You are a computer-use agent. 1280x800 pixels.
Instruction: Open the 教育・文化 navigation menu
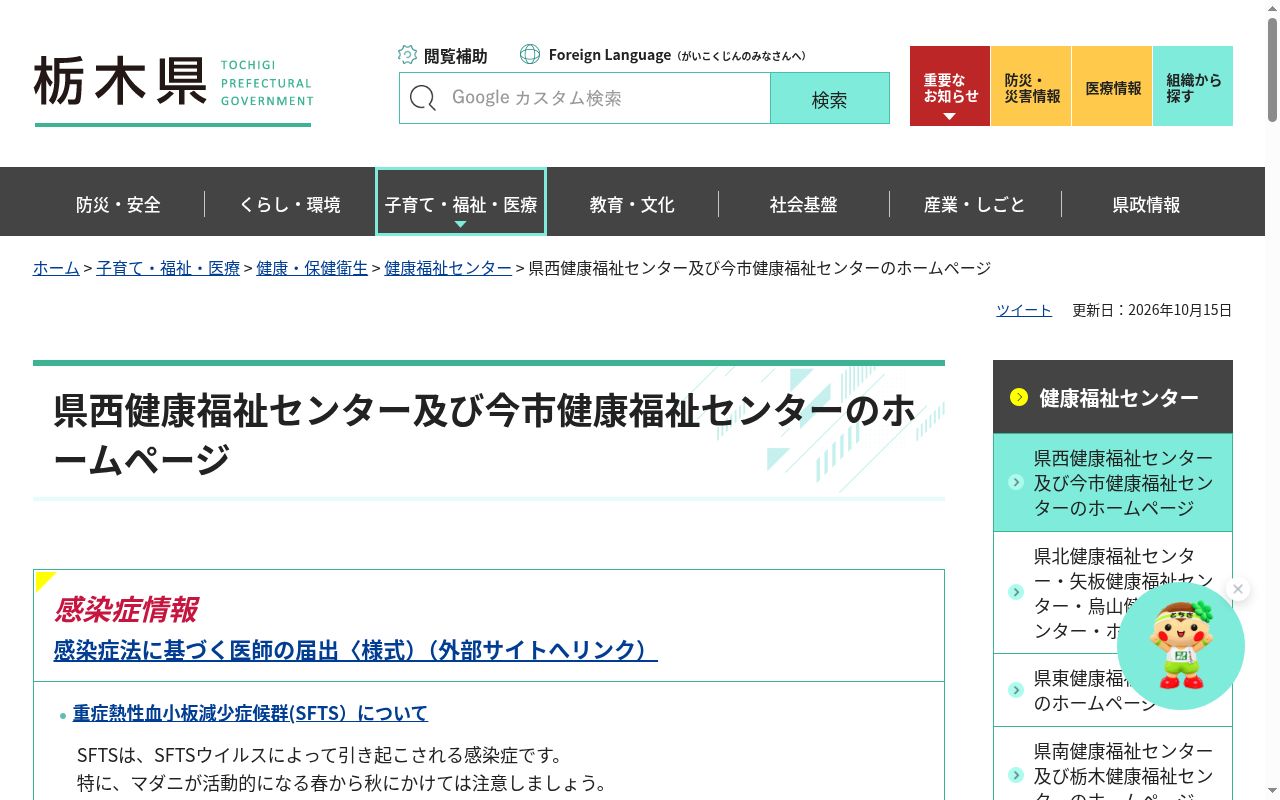coord(632,204)
